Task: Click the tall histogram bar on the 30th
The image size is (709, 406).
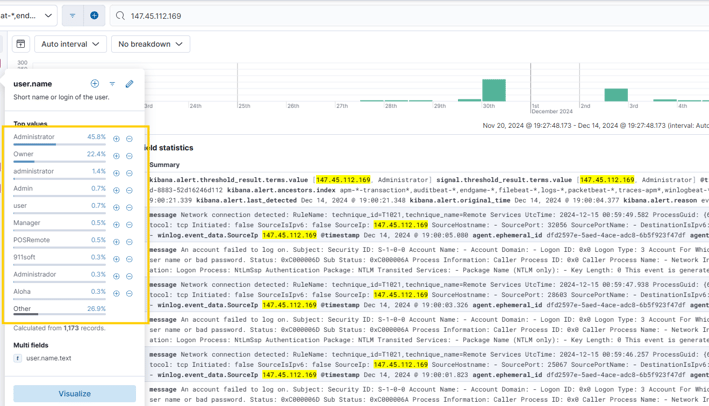Action: tap(494, 90)
